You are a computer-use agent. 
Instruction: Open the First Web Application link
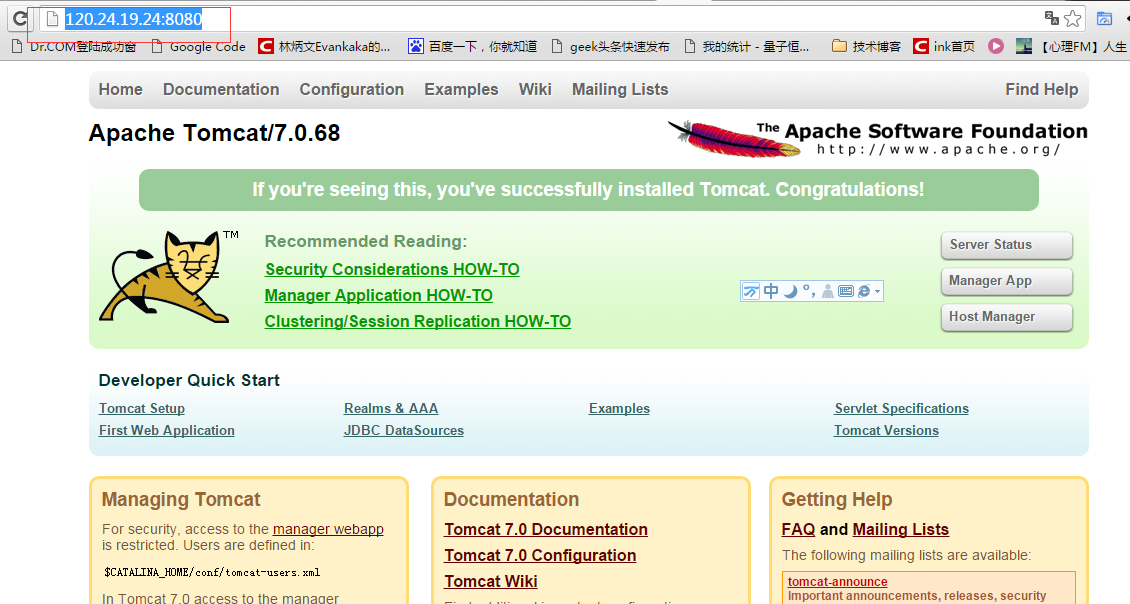click(x=166, y=430)
